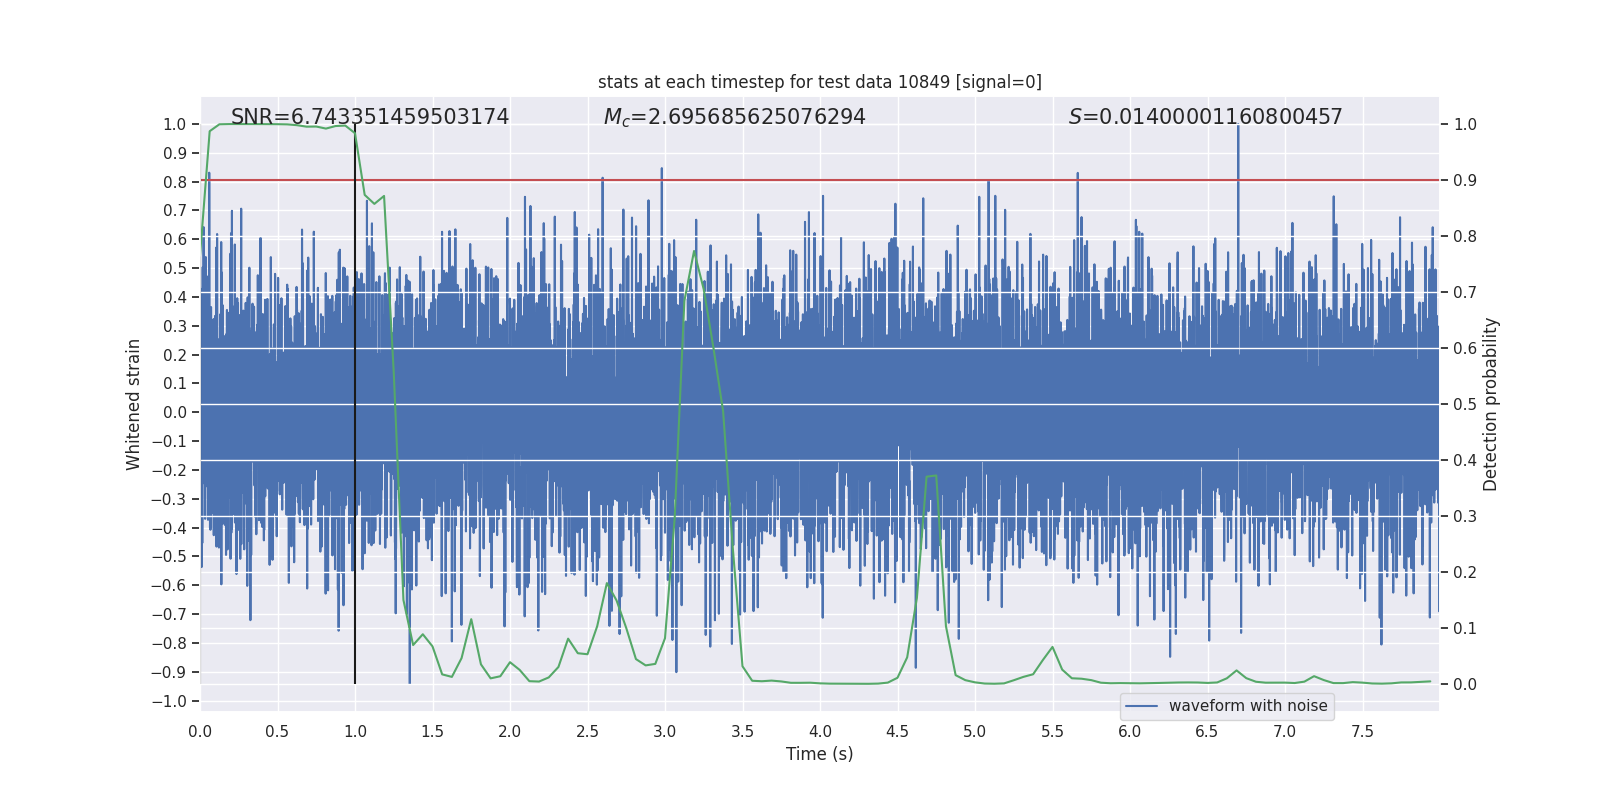The image size is (1600, 800).
Task: Click the 'Whitened strain' y-axis label
Action: coord(134,404)
